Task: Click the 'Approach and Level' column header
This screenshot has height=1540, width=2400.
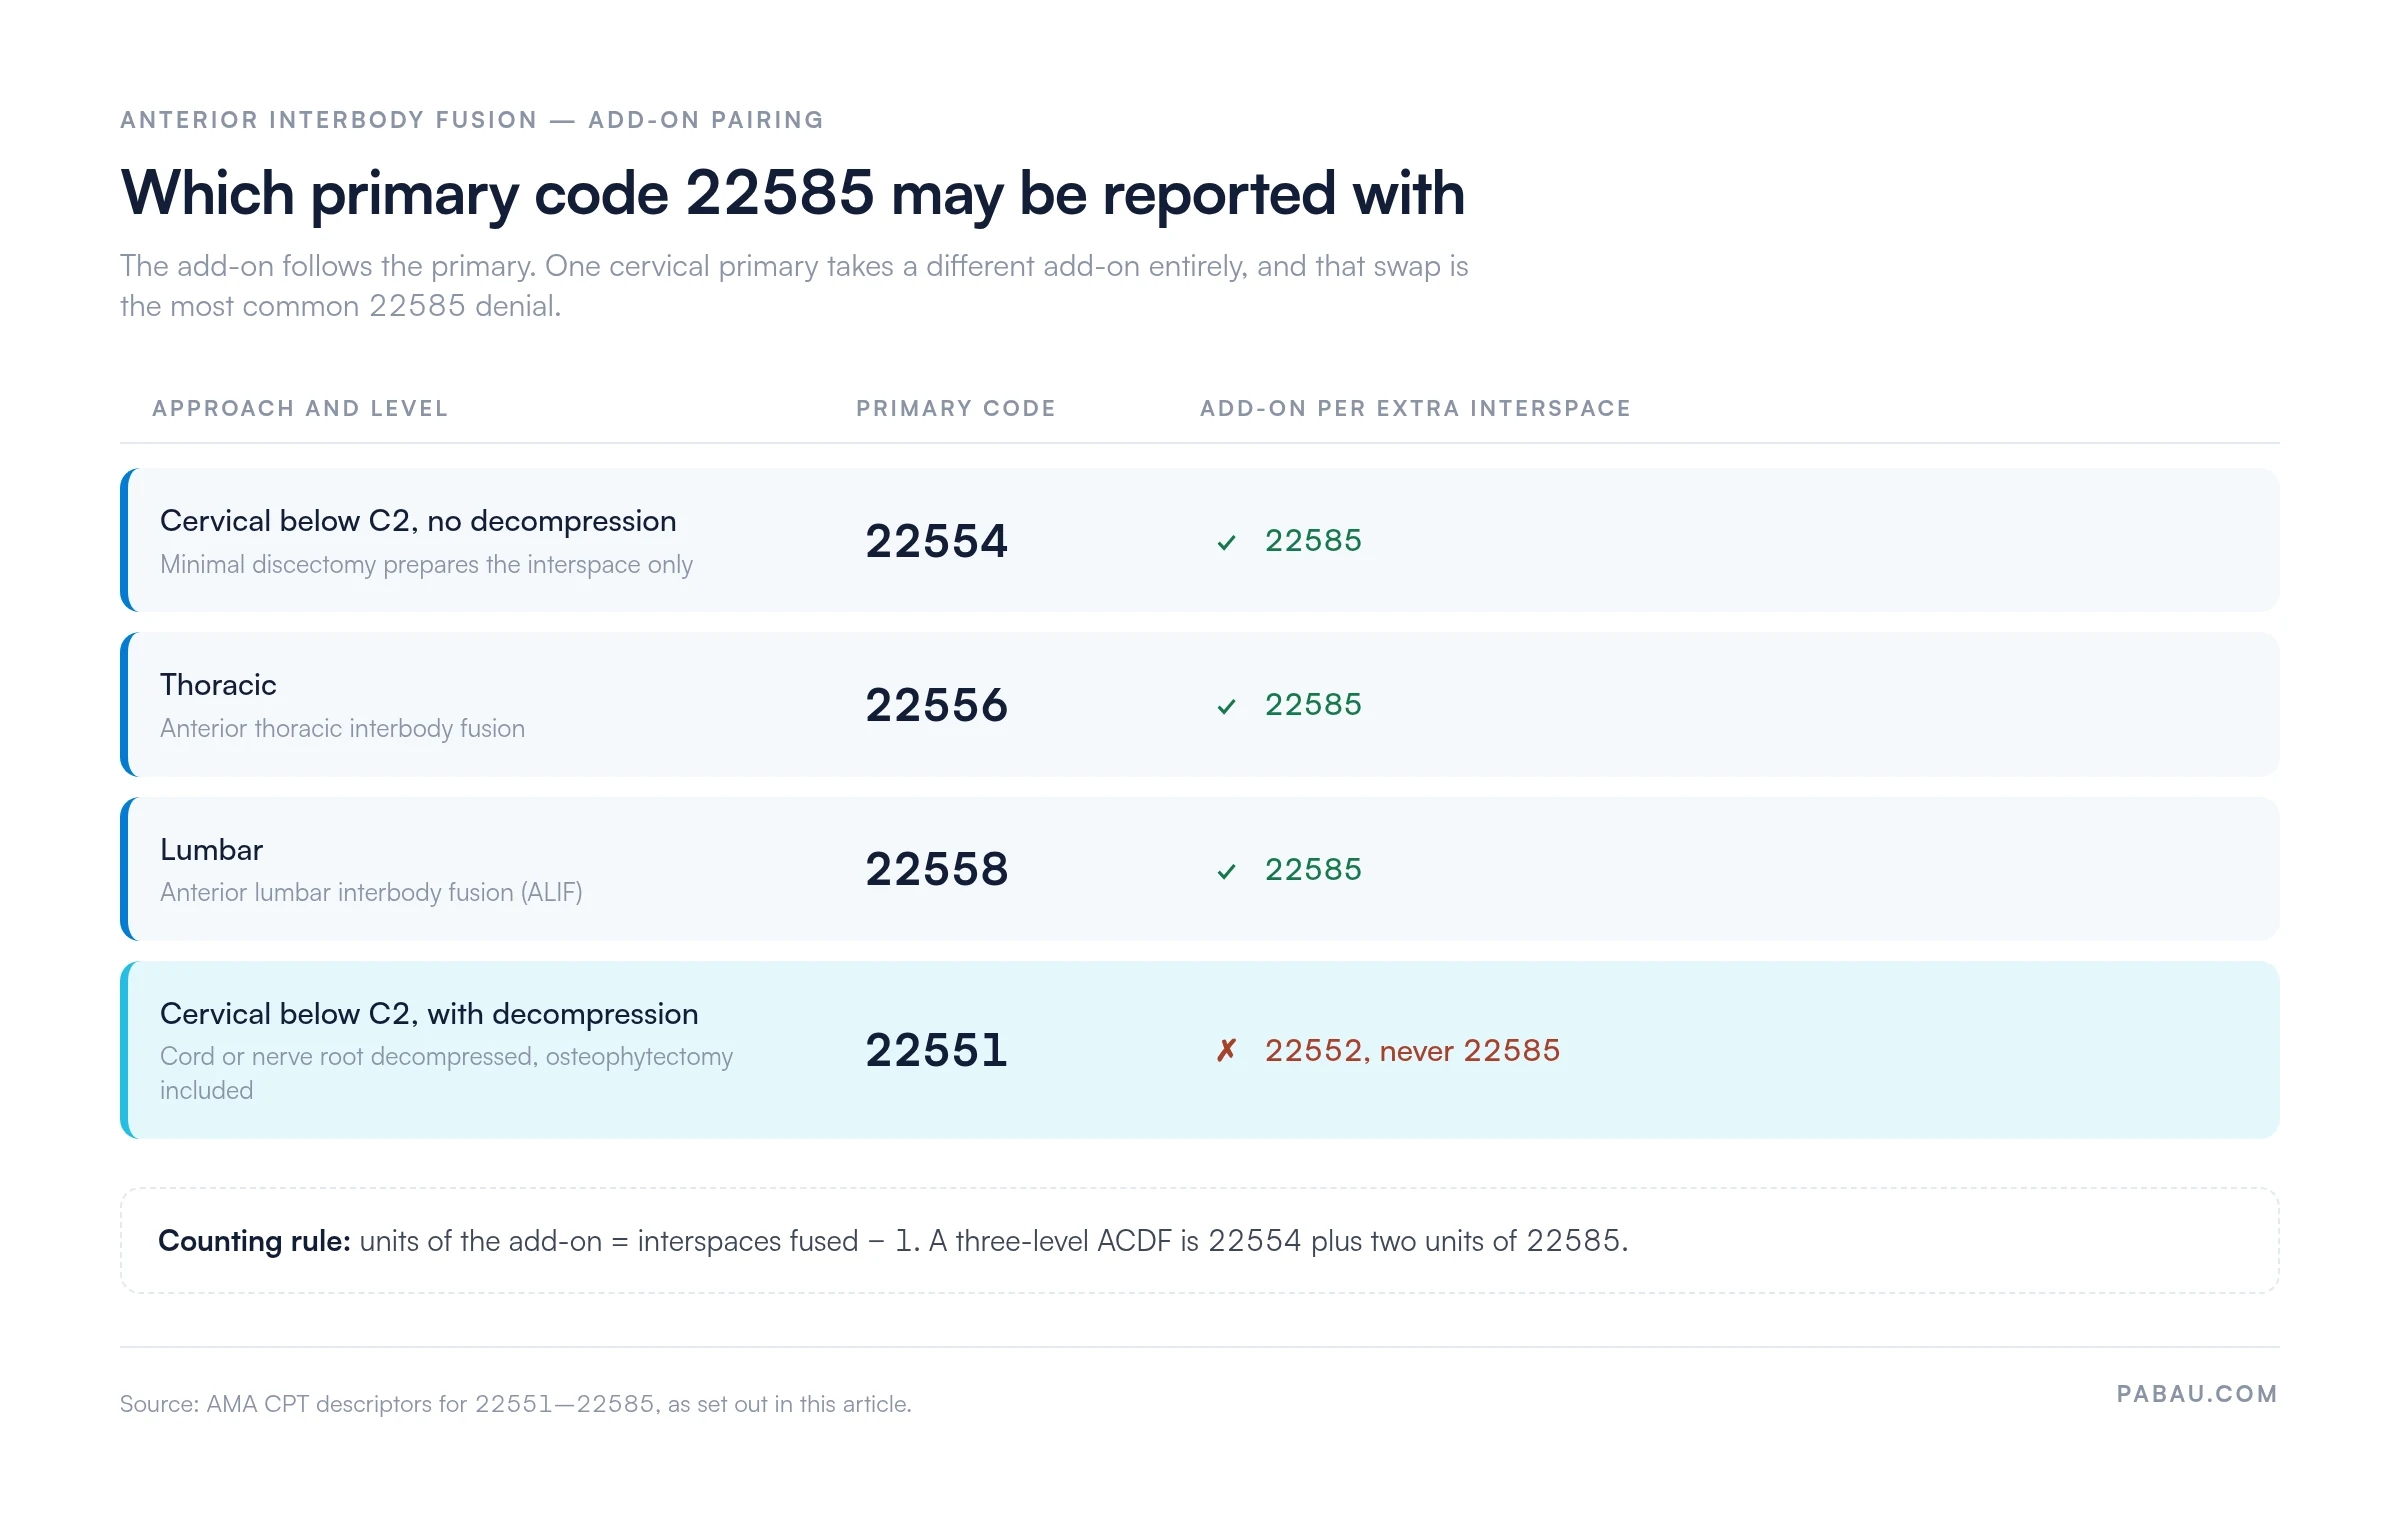Action: [300, 408]
